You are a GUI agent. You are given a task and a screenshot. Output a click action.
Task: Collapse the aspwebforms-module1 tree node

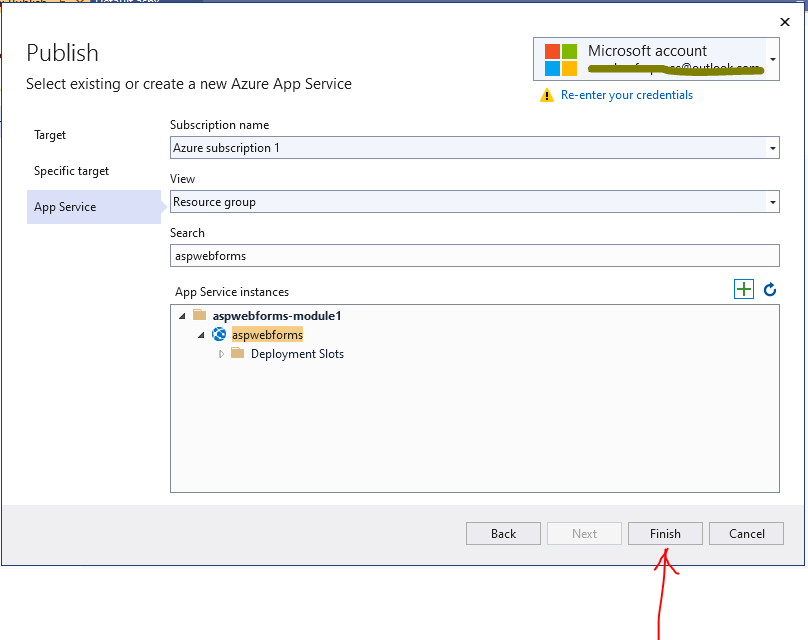click(182, 316)
